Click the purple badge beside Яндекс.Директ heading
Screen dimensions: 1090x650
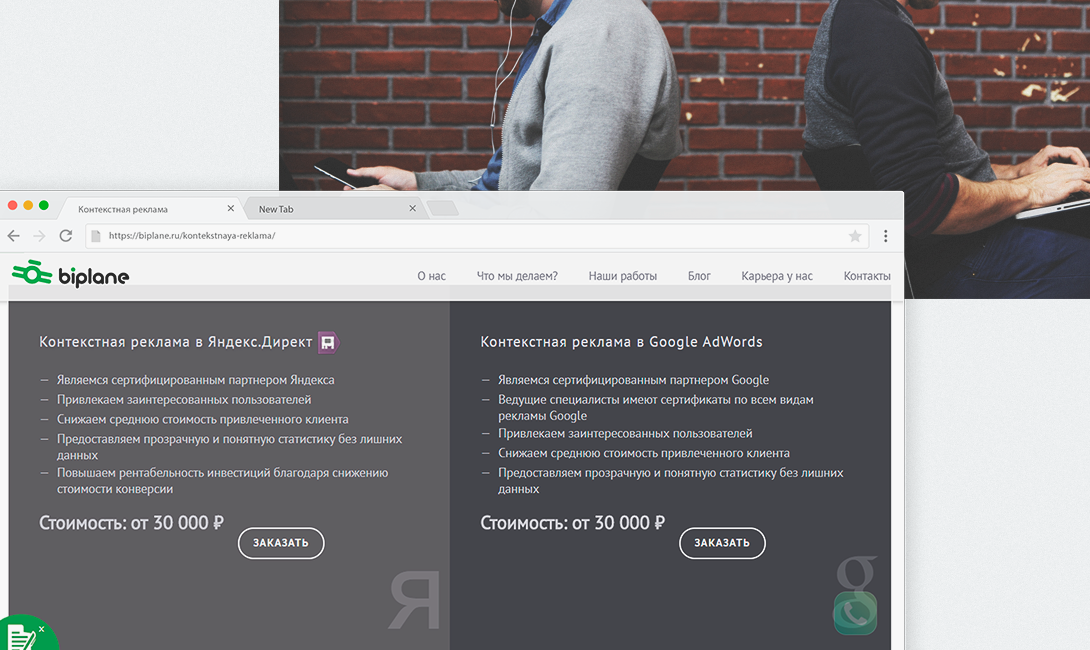(x=328, y=342)
